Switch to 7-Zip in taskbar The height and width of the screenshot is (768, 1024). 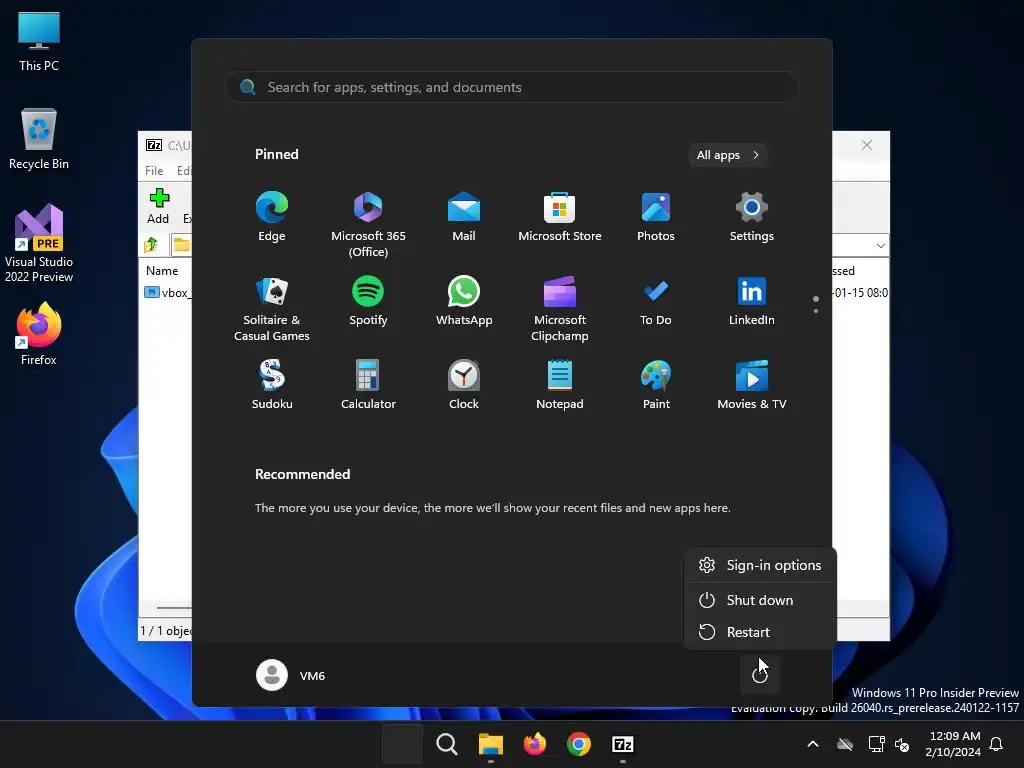[x=623, y=744]
